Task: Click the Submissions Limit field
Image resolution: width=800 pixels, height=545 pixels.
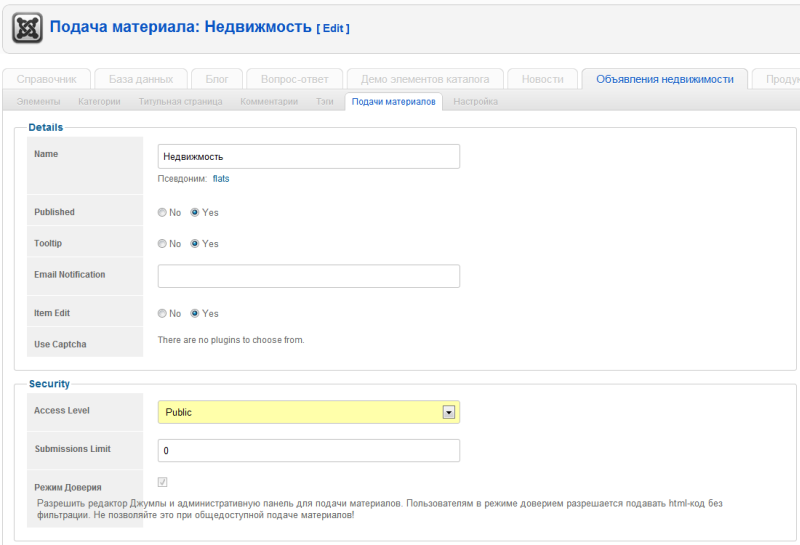Action: (308, 451)
